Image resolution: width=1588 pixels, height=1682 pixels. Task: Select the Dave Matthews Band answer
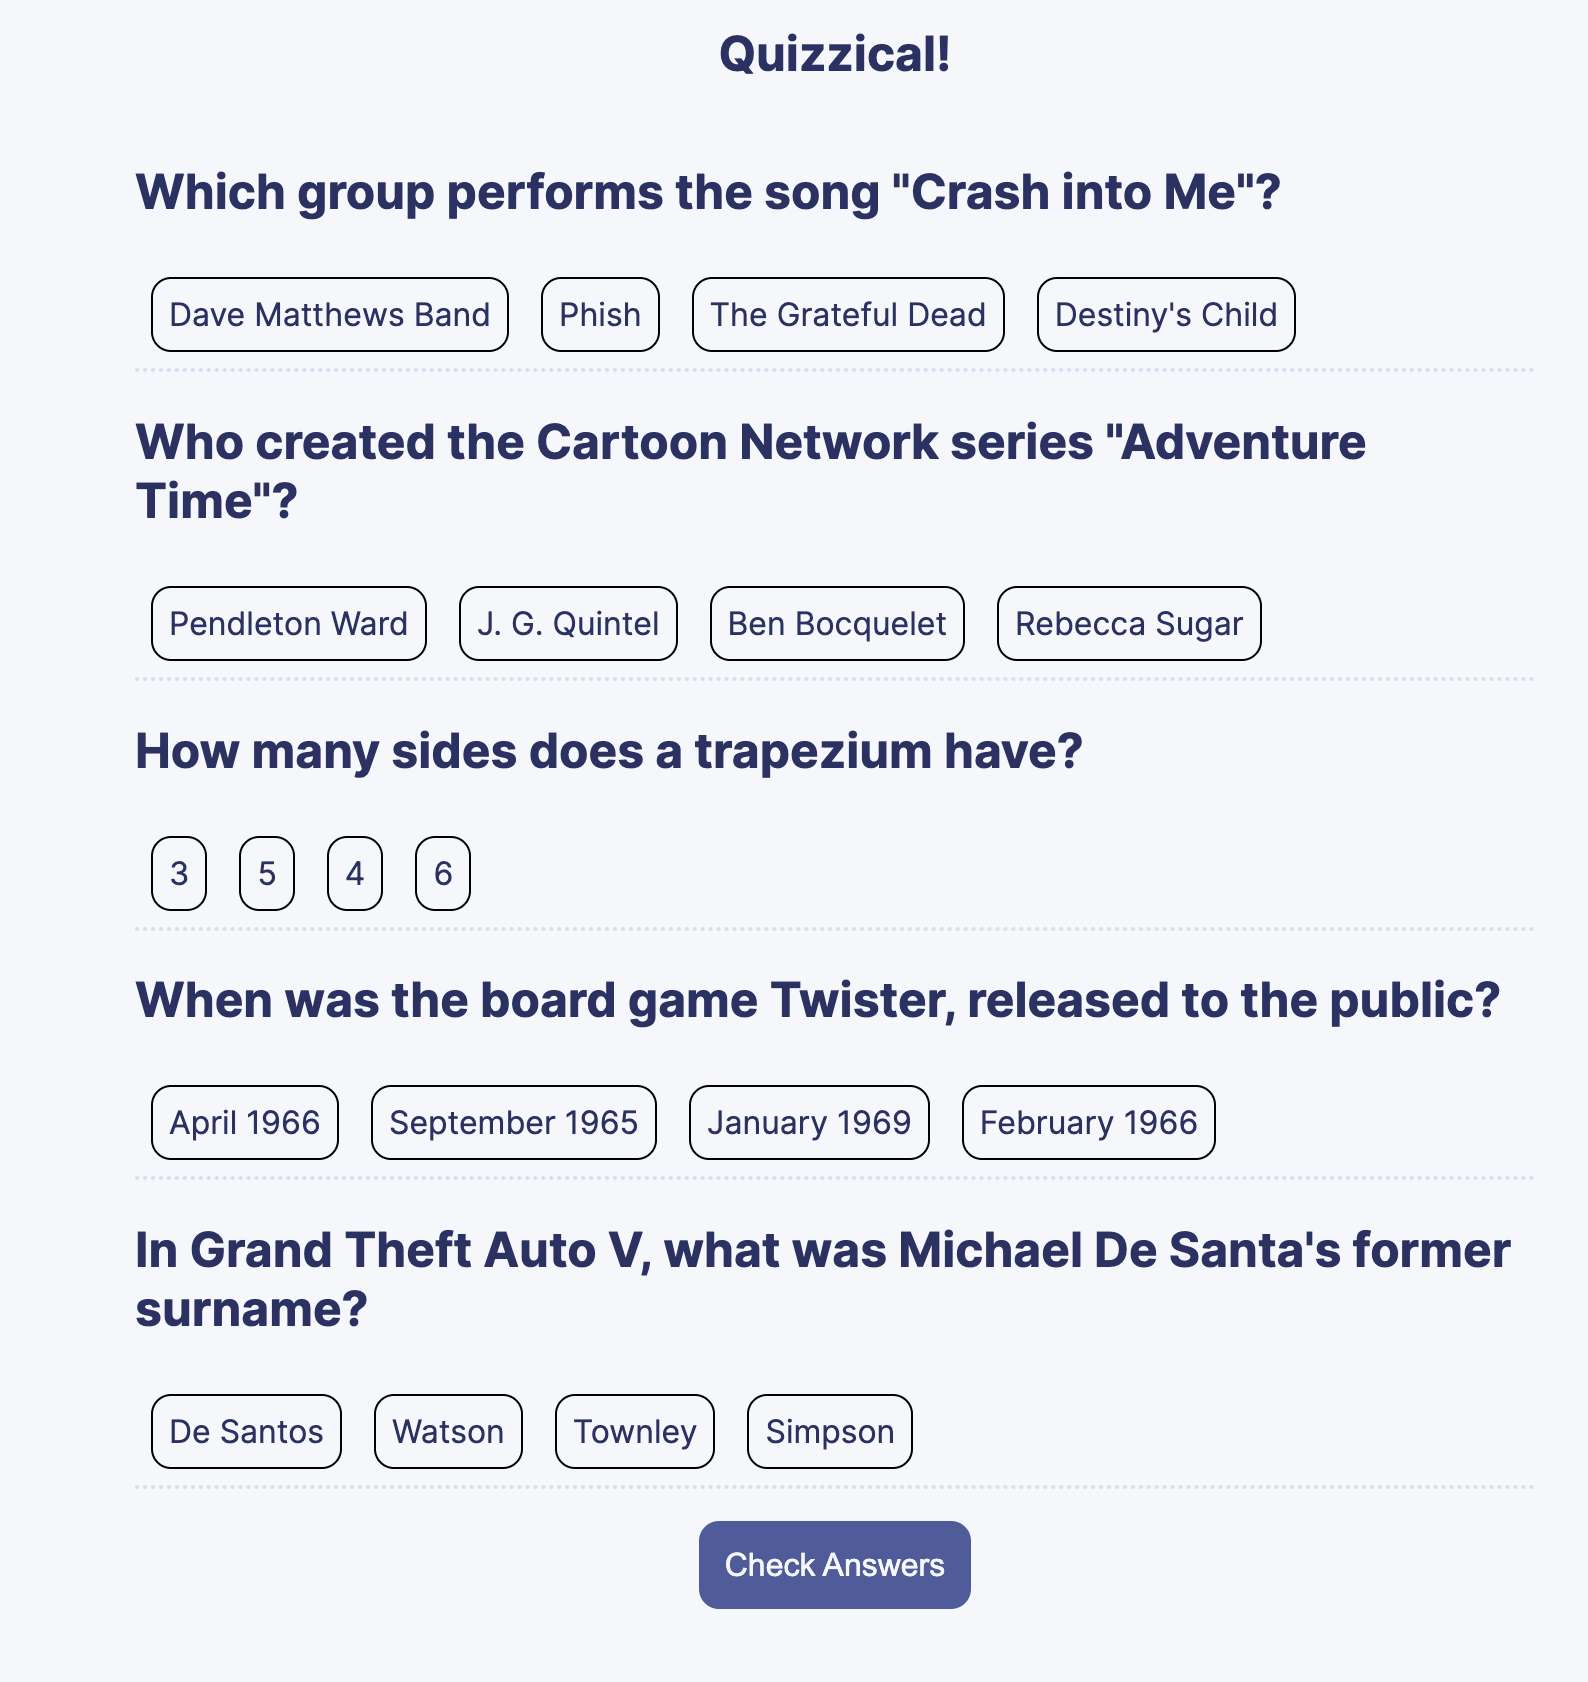330,315
